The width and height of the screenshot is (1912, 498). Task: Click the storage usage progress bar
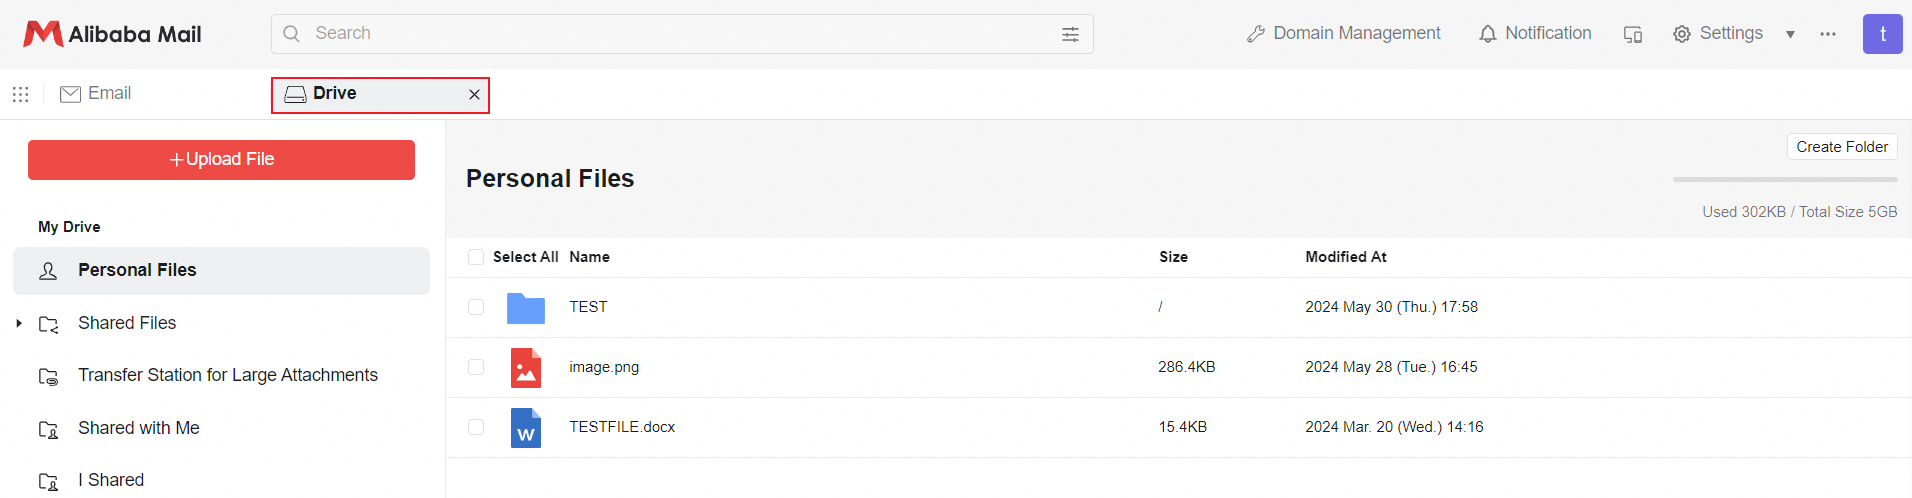point(1785,180)
